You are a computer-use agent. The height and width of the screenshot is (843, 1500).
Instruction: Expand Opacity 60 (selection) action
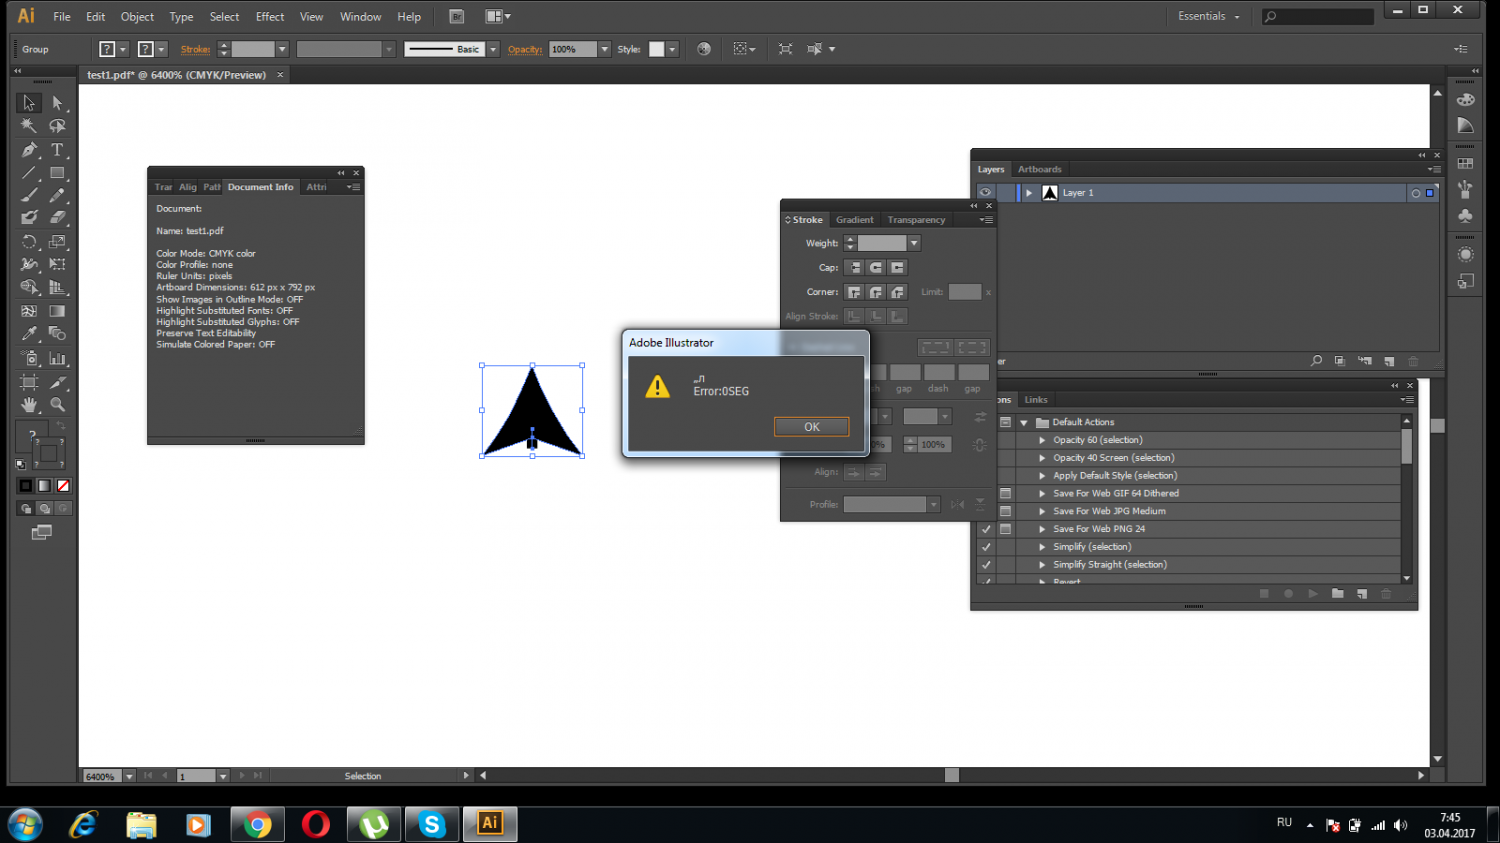point(1042,440)
